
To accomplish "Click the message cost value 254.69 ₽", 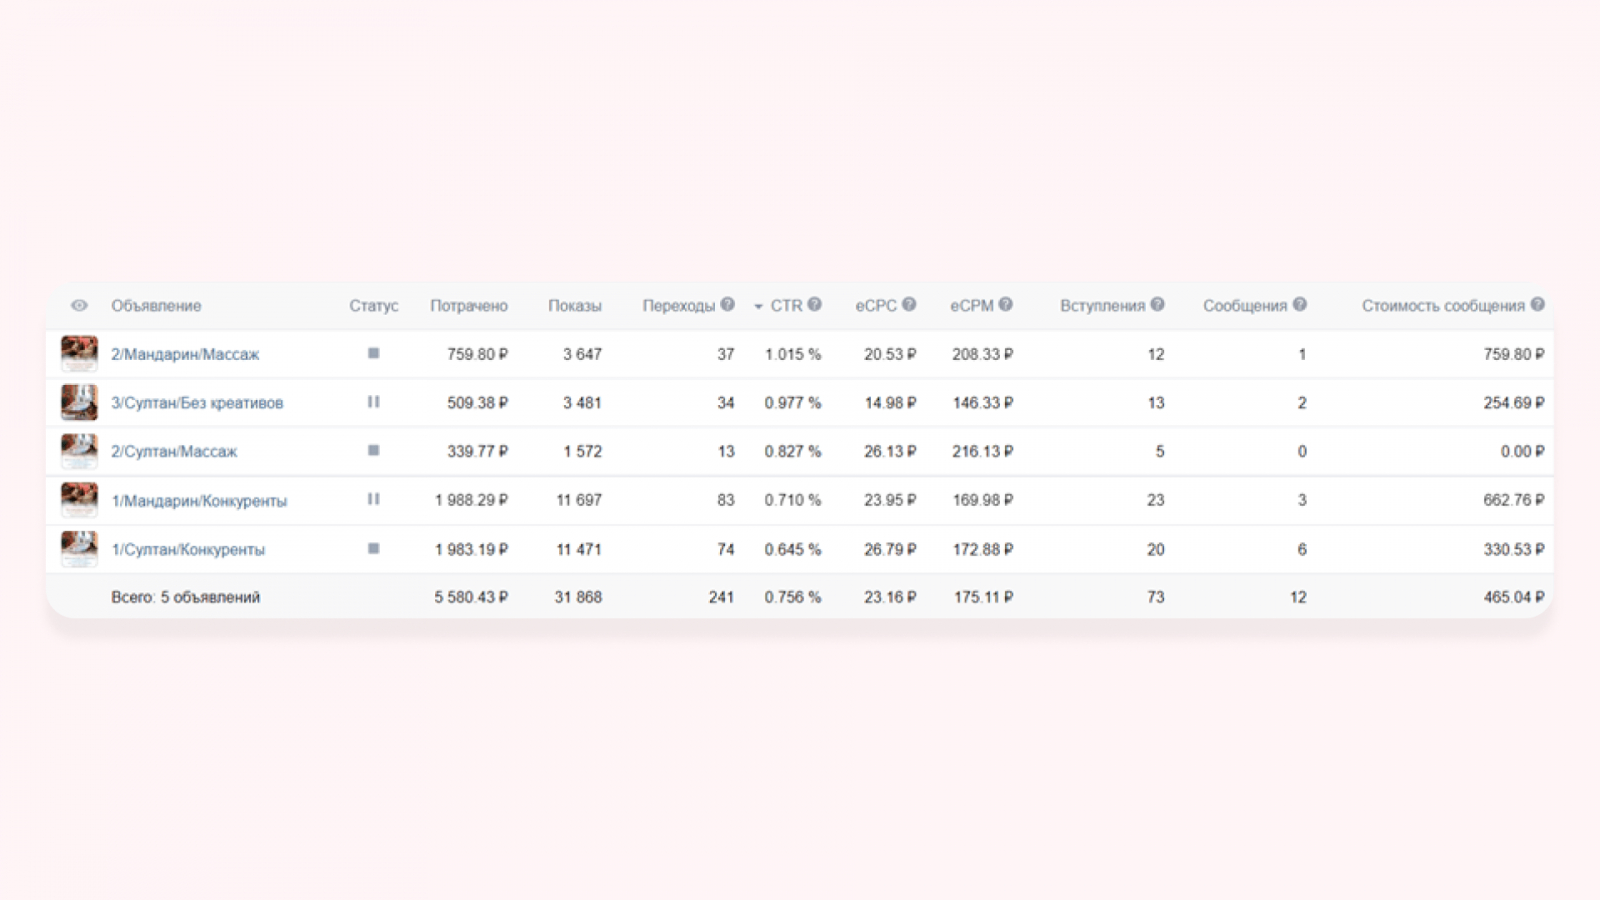I will click(x=1514, y=403).
